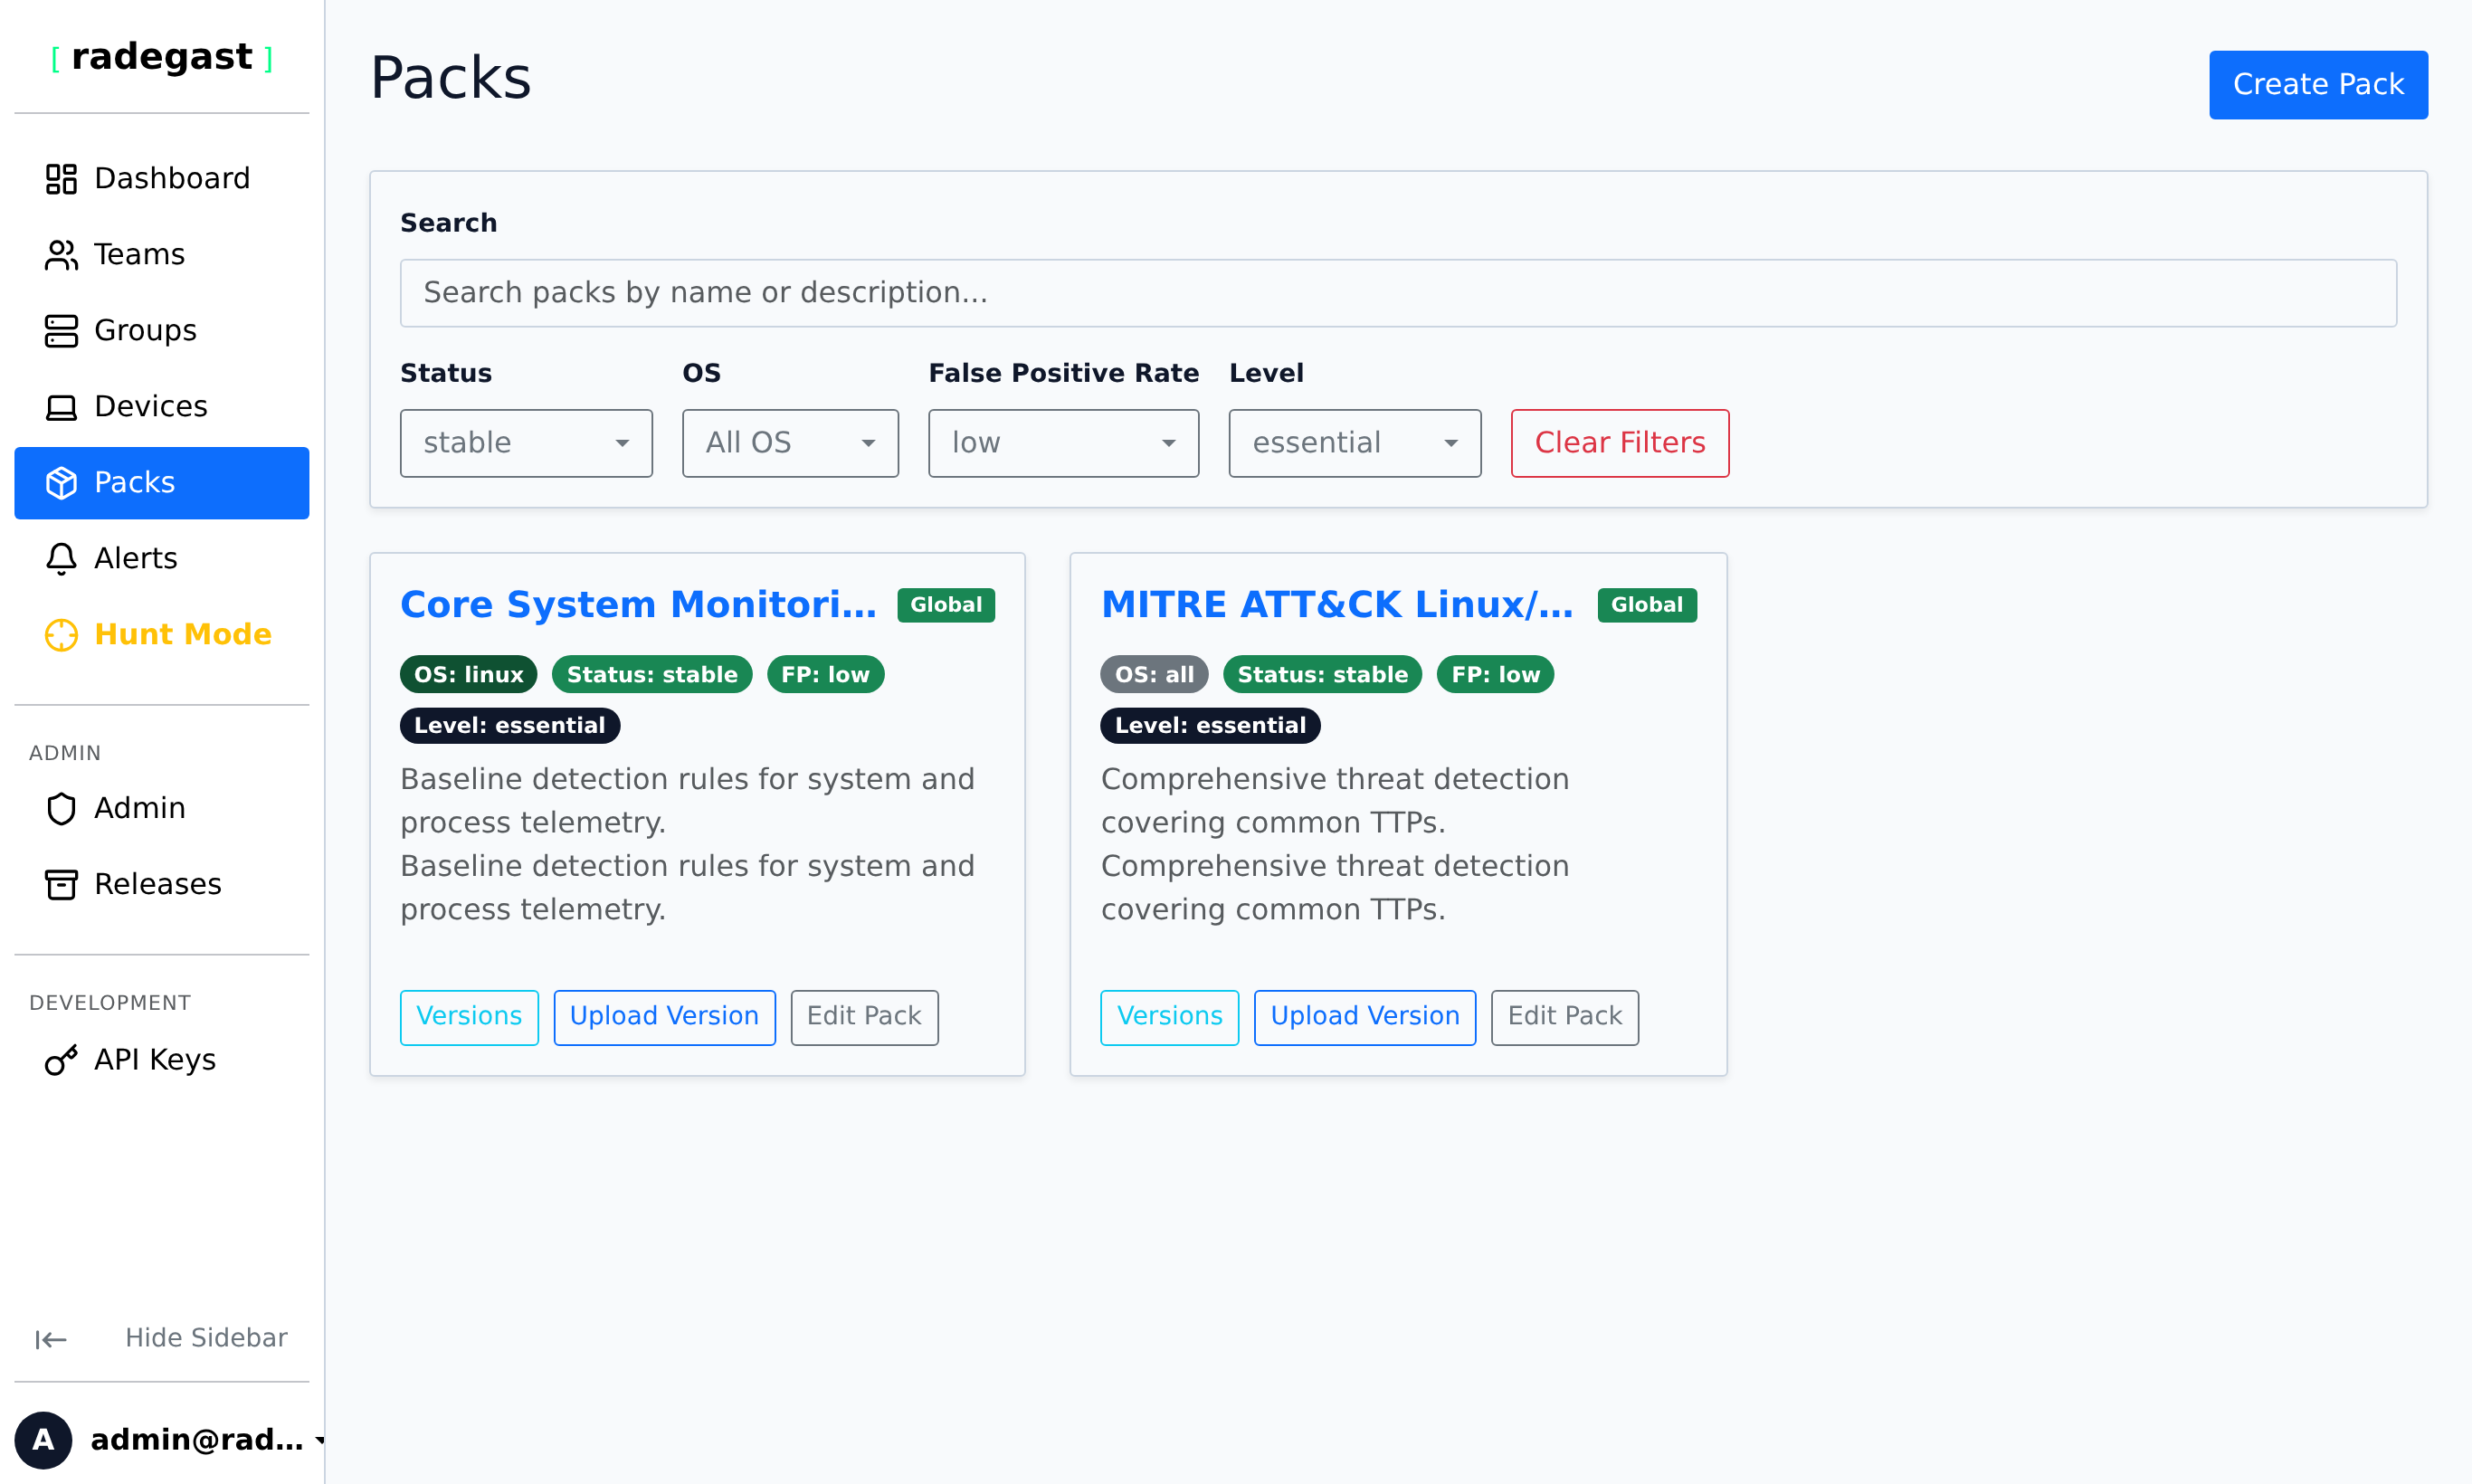Click 'Level: essential' badge on Core System card
This screenshot has height=1484, width=2472.
[x=510, y=726]
